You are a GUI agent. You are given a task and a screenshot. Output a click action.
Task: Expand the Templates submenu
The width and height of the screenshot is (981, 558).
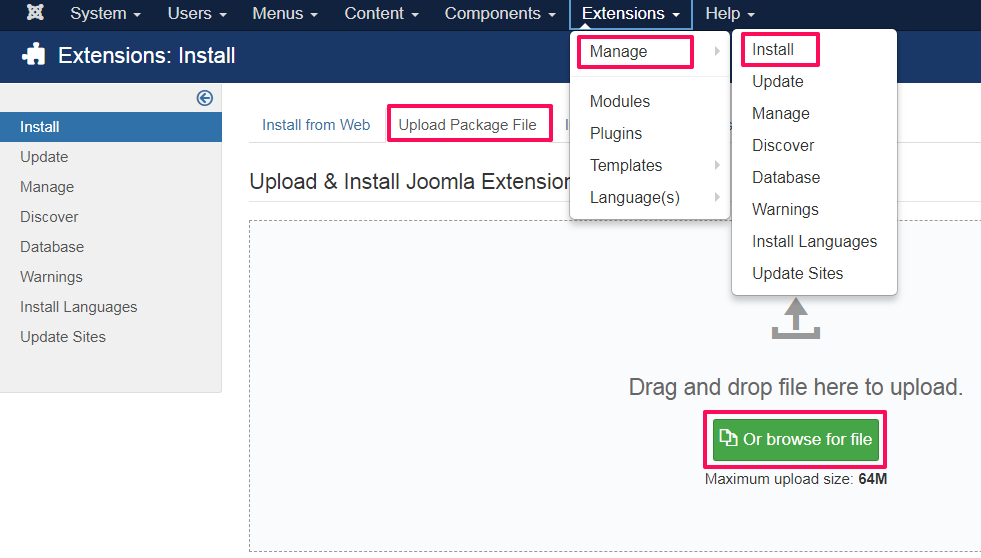650,165
